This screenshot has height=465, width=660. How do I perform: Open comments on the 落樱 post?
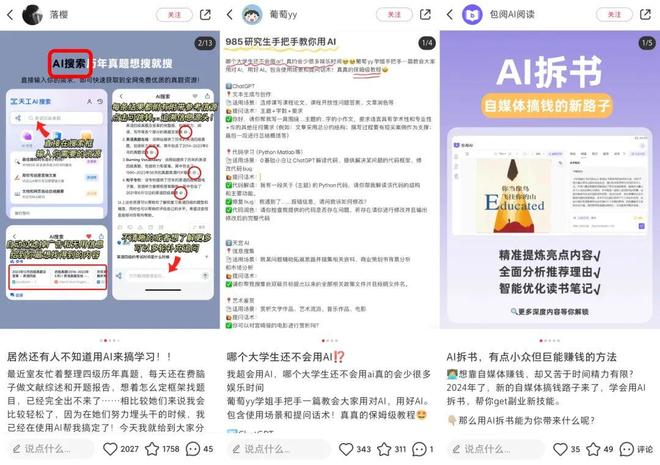click(194, 449)
